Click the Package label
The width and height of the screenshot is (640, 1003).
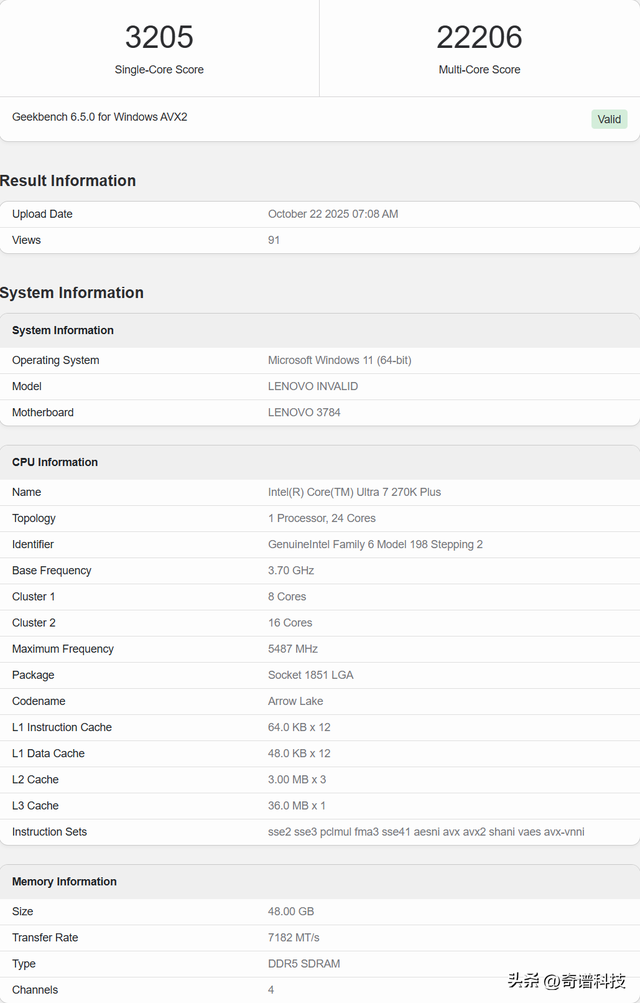(33, 675)
